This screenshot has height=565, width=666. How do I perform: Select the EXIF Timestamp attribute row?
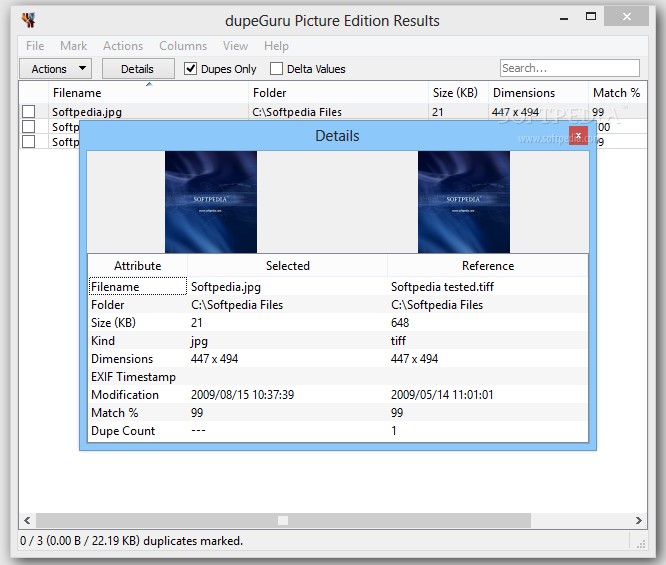click(338, 376)
